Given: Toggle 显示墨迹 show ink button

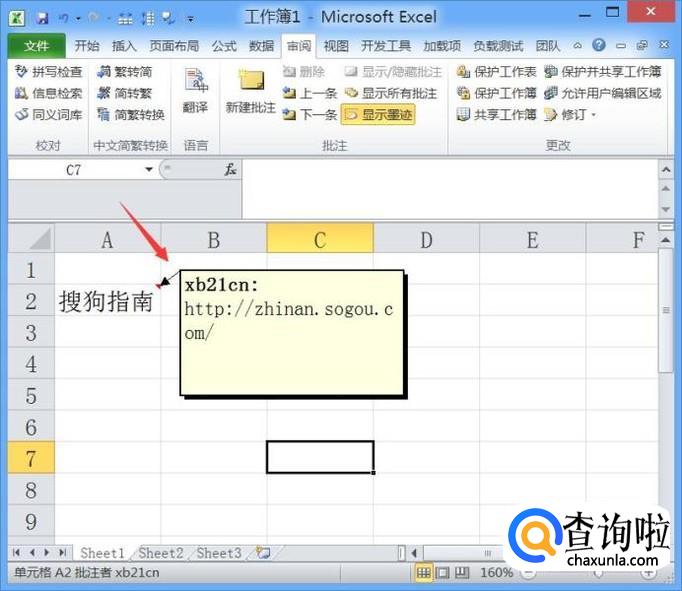Looking at the screenshot, I should click(378, 115).
